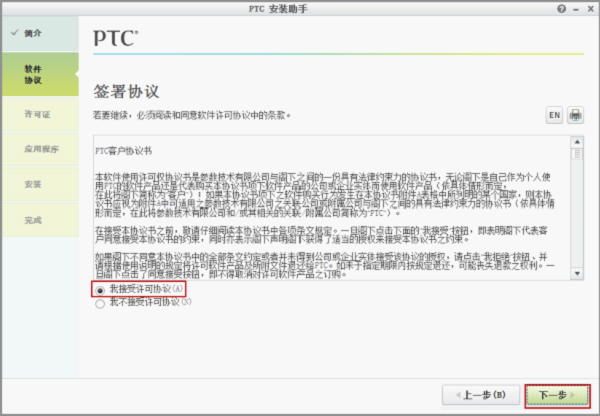The height and width of the screenshot is (416, 600).
Task: Click the checkmark next to 简介
Action: (15, 33)
